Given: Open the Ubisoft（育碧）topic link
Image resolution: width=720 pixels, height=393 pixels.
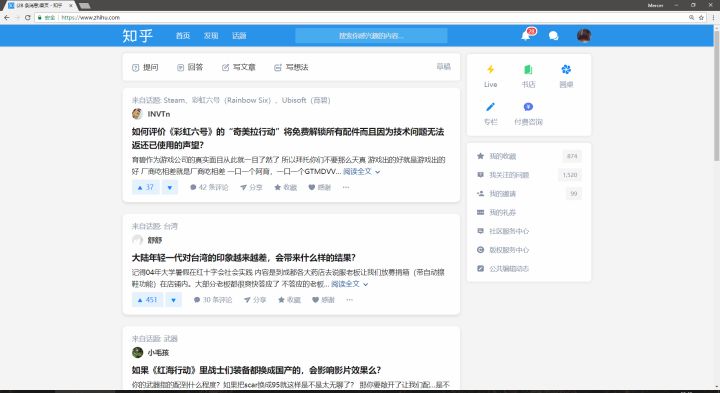Looking at the screenshot, I should [x=306, y=100].
